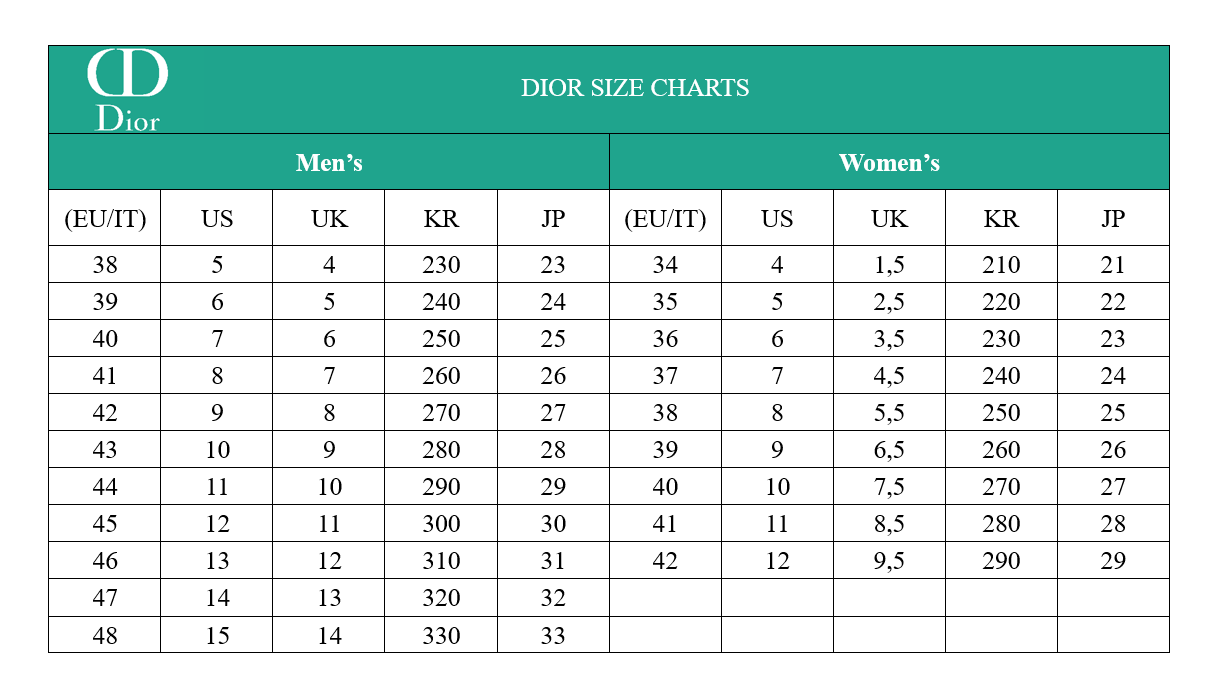Select the Men's (EU/IT) column header
The image size is (1220, 700).
click(105, 218)
